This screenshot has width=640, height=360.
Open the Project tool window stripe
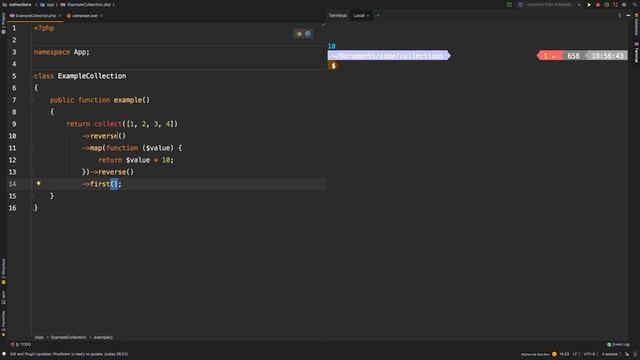(x=3, y=23)
